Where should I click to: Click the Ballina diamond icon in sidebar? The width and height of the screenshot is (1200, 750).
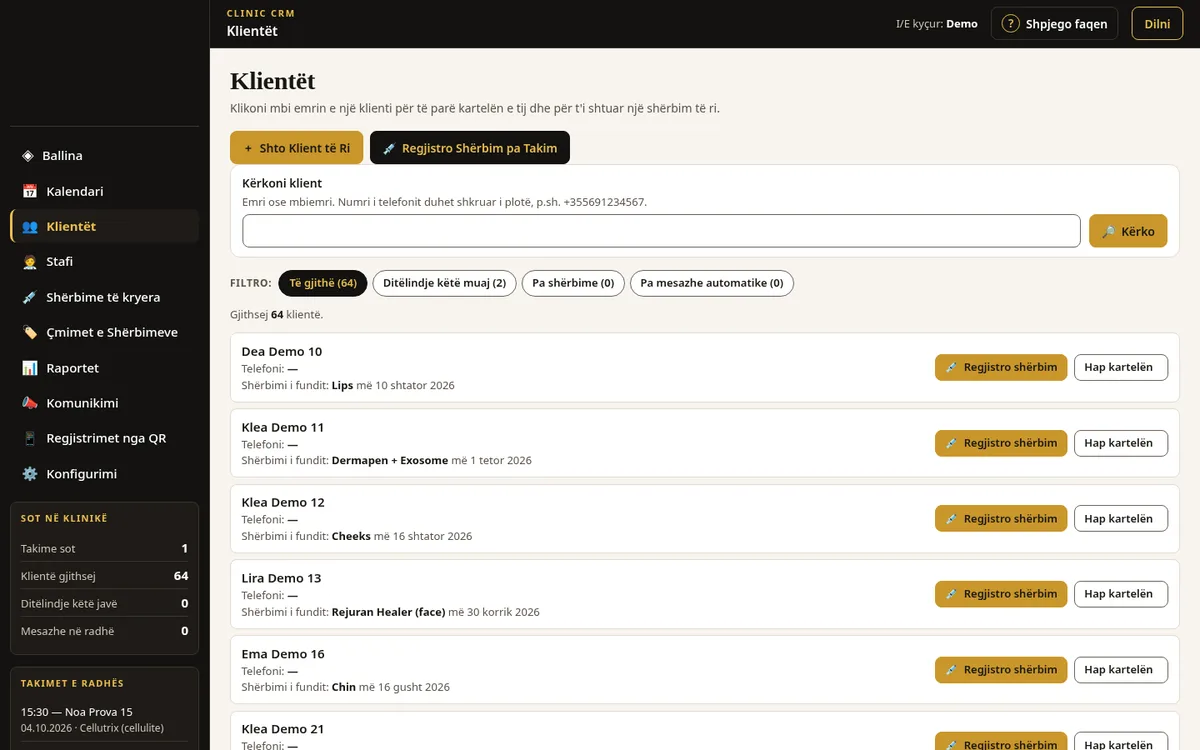[28, 156]
